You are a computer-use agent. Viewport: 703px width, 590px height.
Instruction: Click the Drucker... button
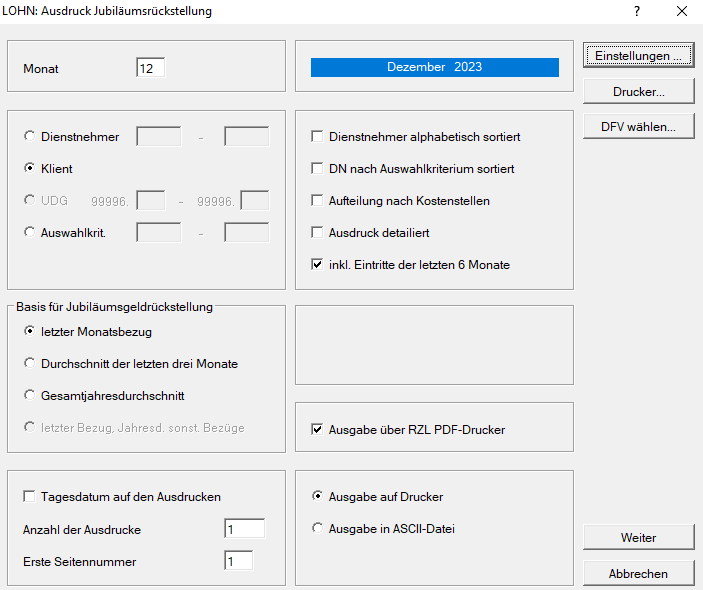(x=638, y=91)
